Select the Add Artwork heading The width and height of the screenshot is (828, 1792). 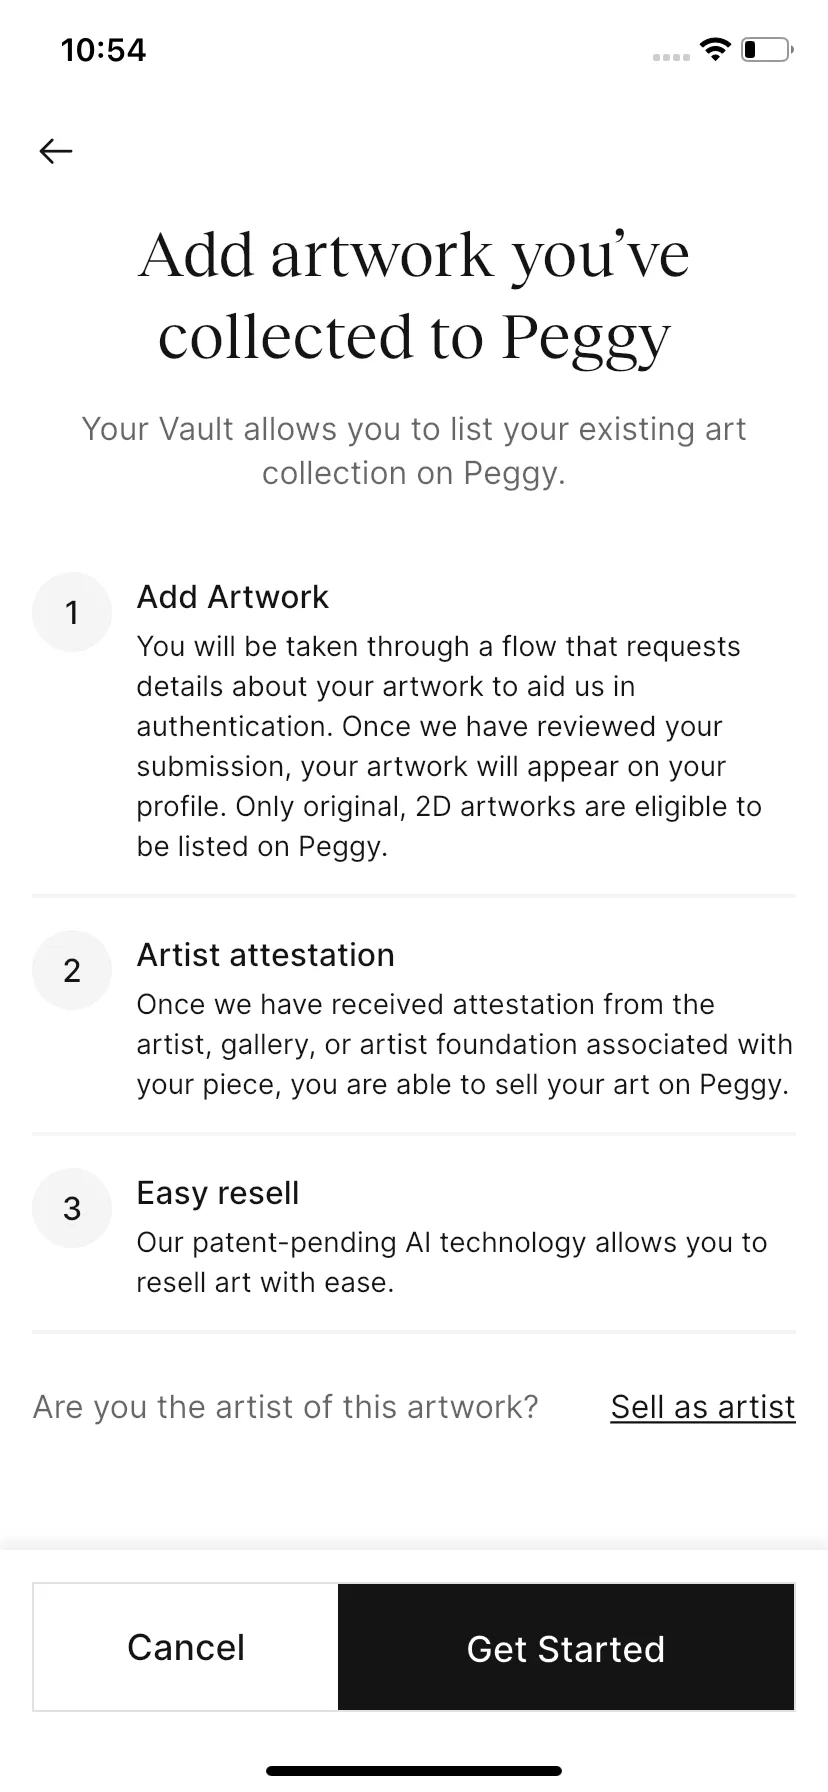pos(233,597)
